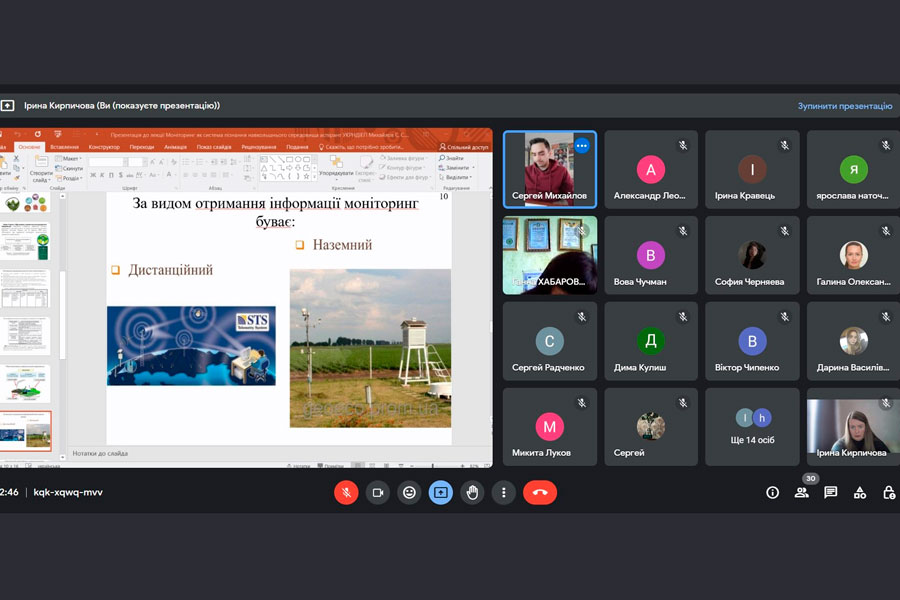900x600 pixels.
Task: Click cut scissors icon in clipboard group
Action: (17, 158)
